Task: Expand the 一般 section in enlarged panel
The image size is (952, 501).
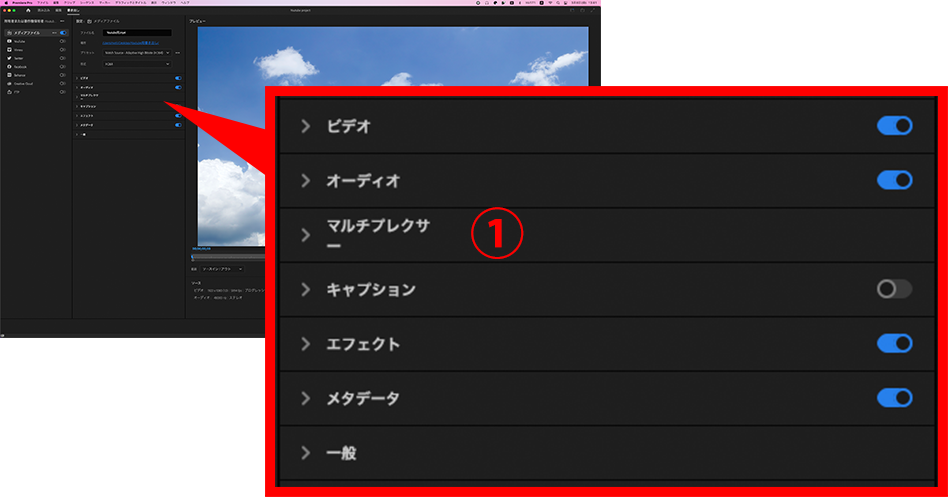Action: (305, 453)
